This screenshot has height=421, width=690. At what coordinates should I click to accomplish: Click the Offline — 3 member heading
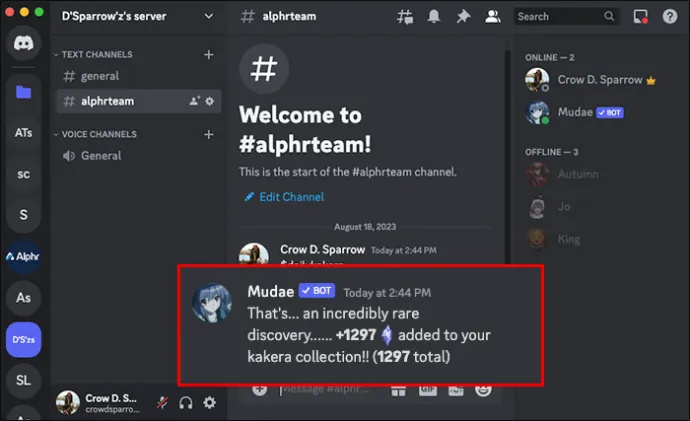pos(551,152)
